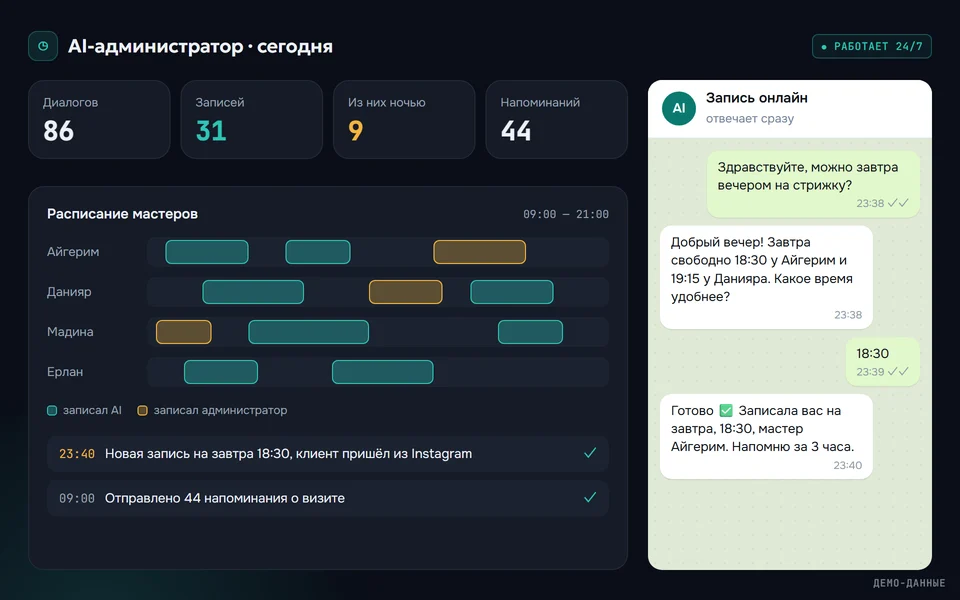
Task: Click the master name Мадина
Action: point(70,332)
